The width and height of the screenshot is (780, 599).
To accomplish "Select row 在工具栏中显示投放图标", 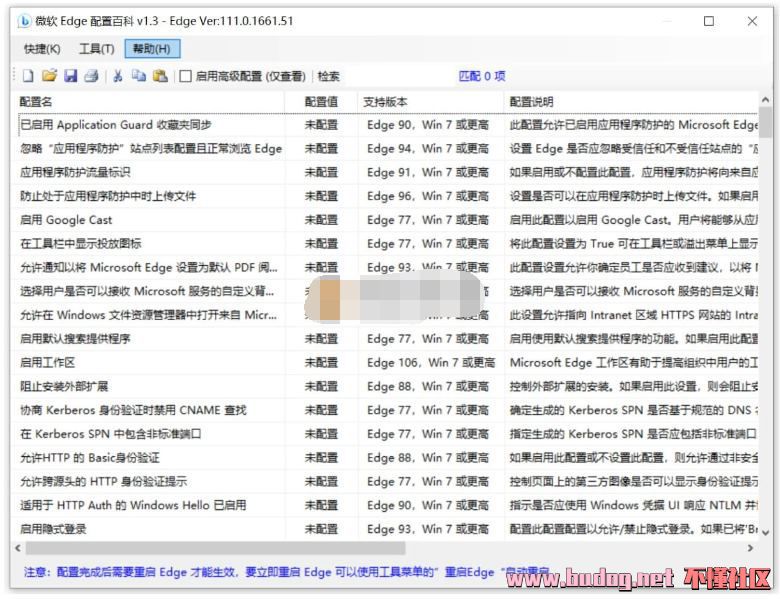I will coord(386,244).
